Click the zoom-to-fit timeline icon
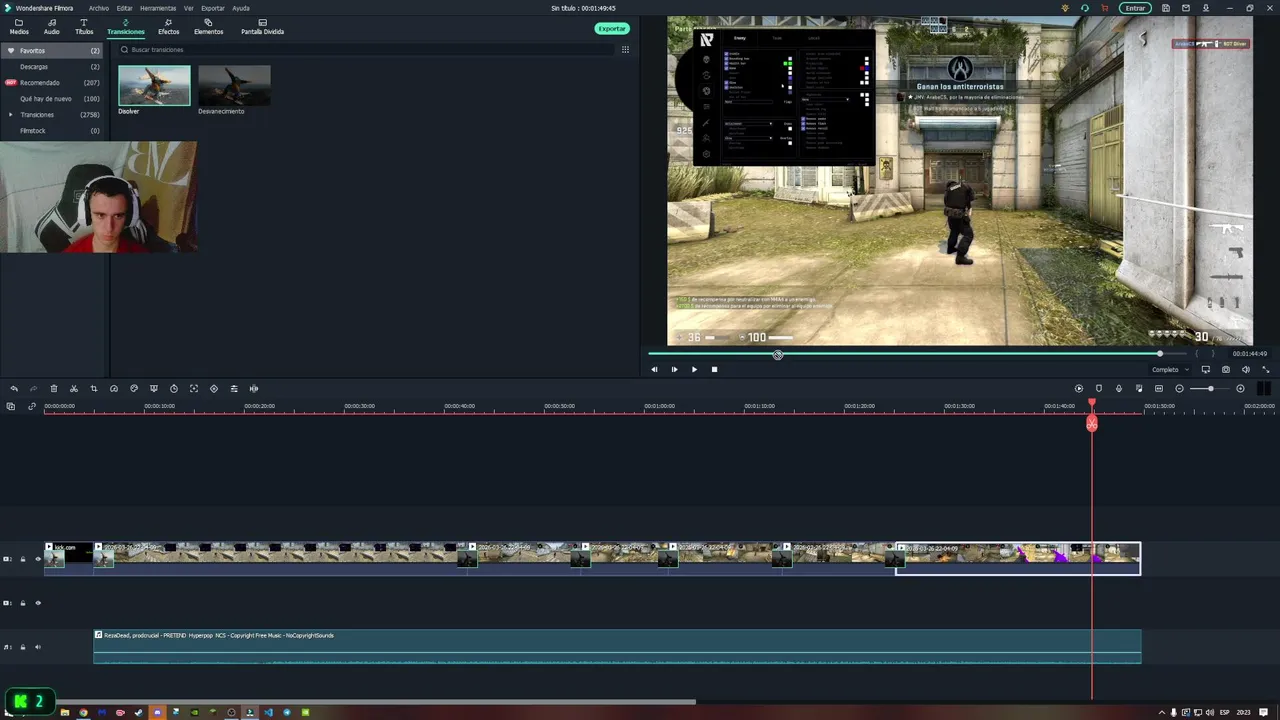The height and width of the screenshot is (720, 1280). [x=1159, y=388]
